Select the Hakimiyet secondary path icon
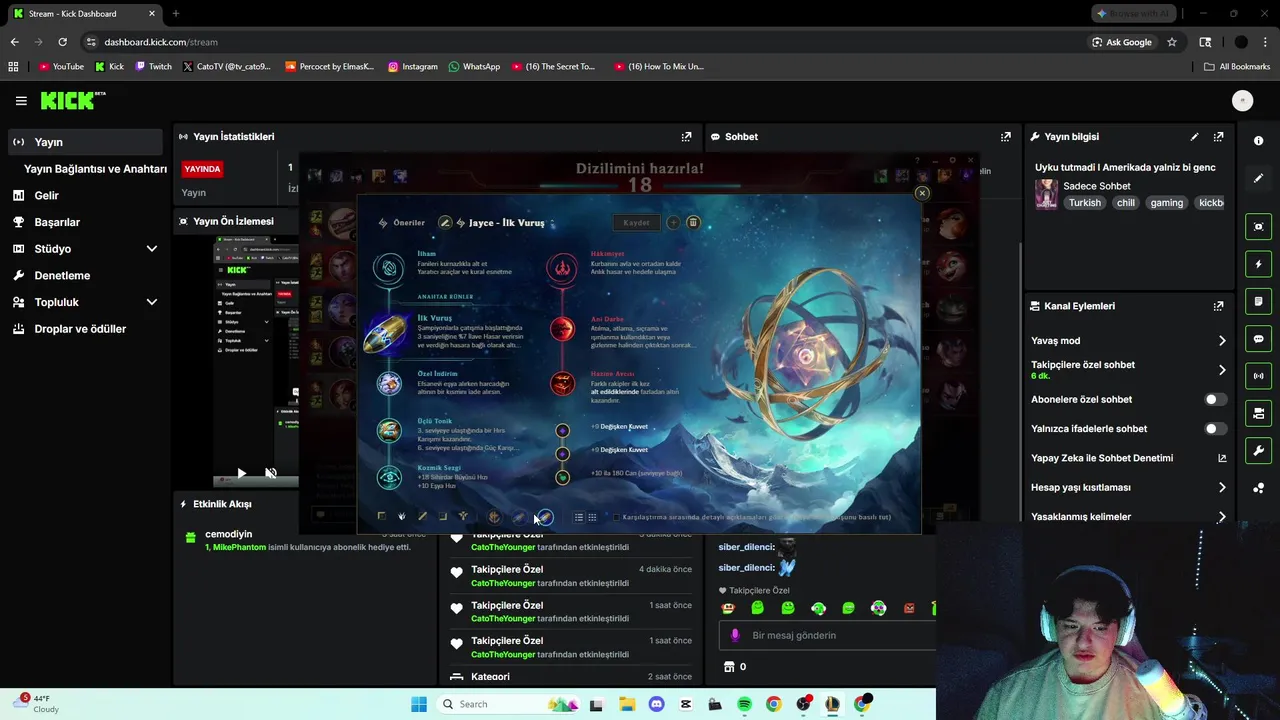Viewport: 1280px width, 720px height. tap(562, 267)
